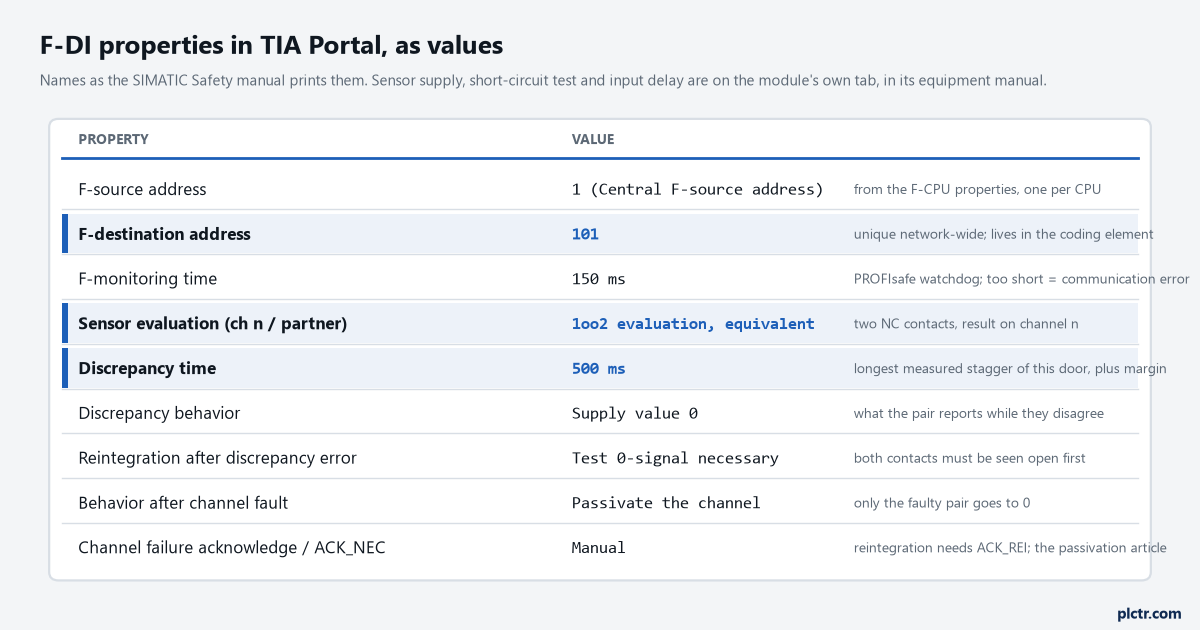Click the Test 0-signal necessary value
The image size is (1200, 630).
coord(675,458)
